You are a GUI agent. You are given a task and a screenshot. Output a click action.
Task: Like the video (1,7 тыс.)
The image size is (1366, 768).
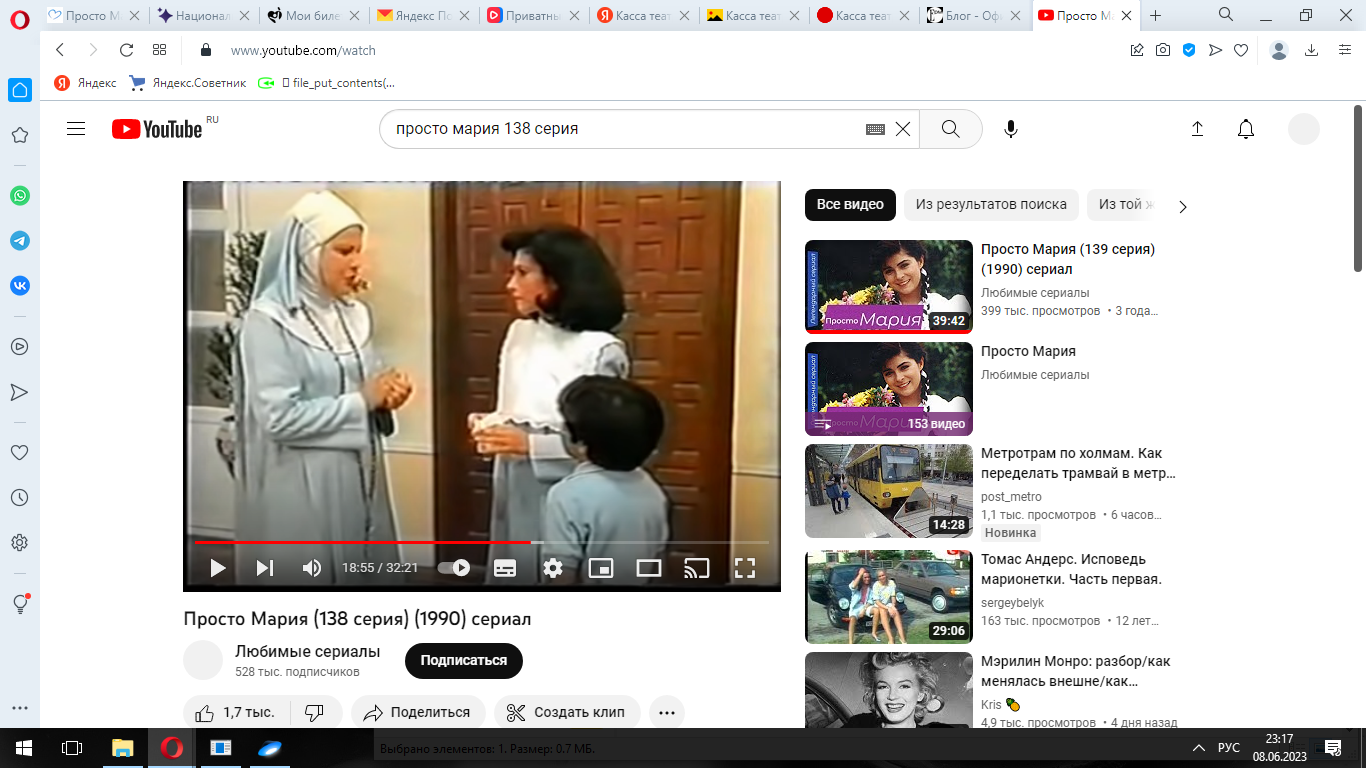(236, 712)
